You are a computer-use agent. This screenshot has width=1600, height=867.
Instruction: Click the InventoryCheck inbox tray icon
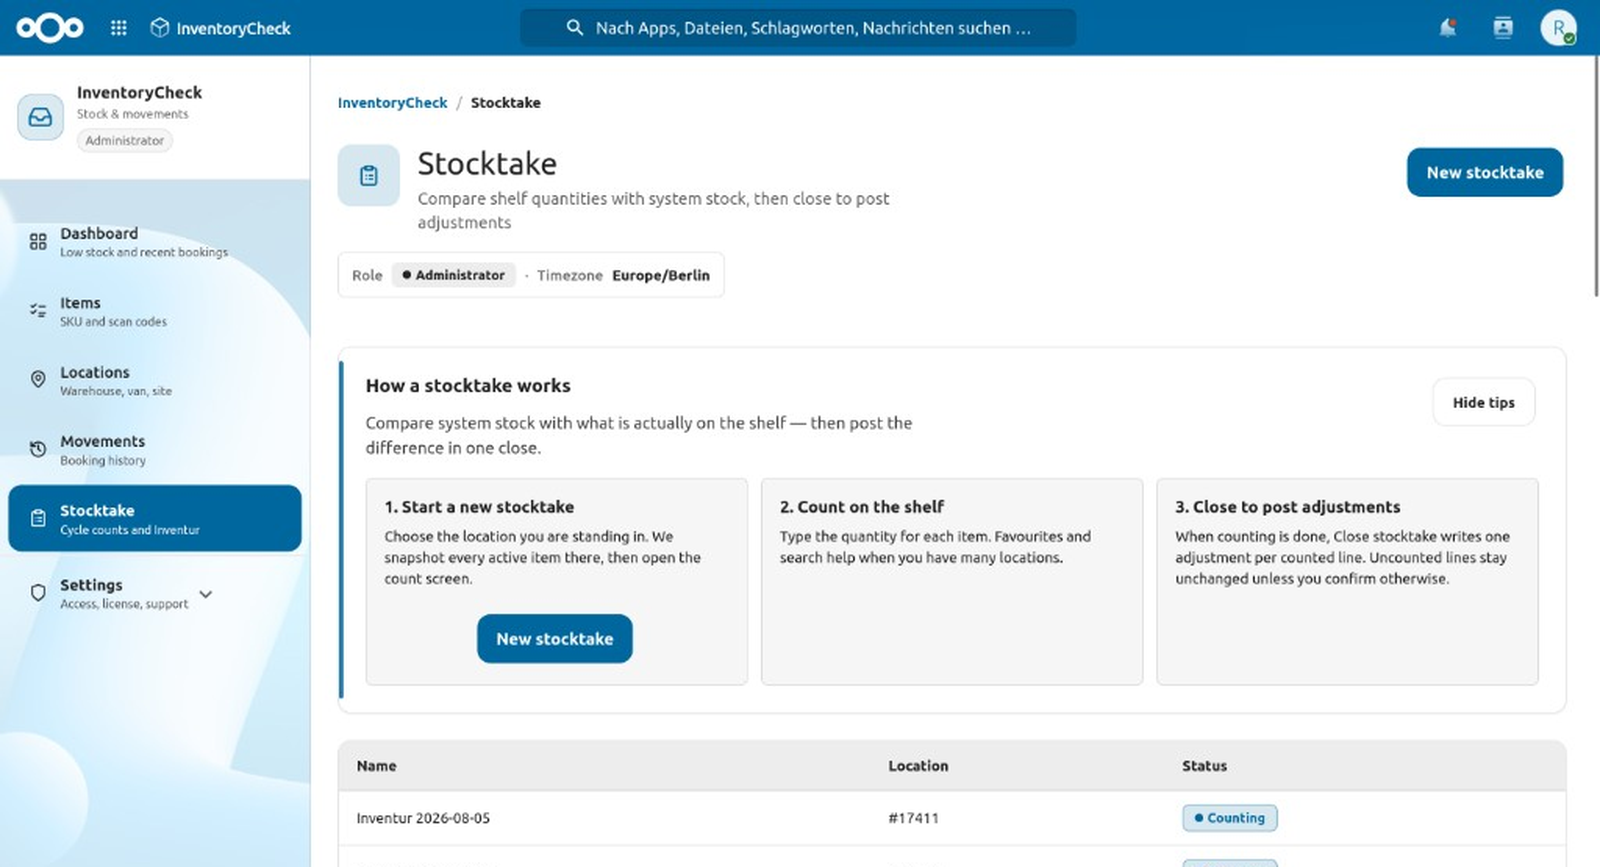point(40,117)
